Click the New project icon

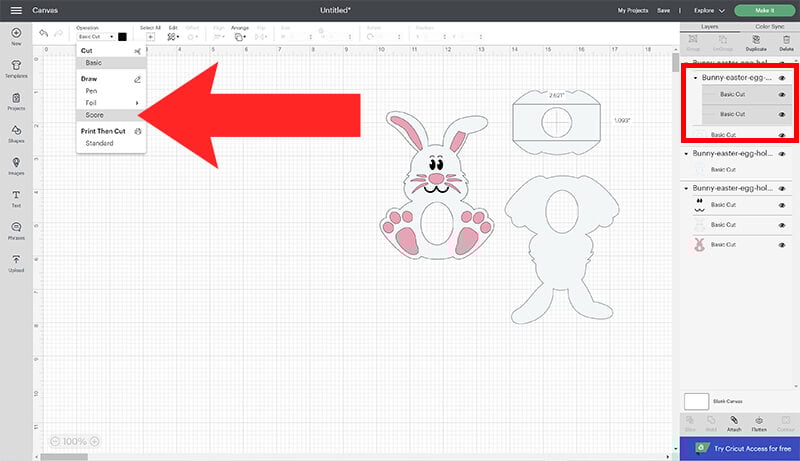pos(16,33)
